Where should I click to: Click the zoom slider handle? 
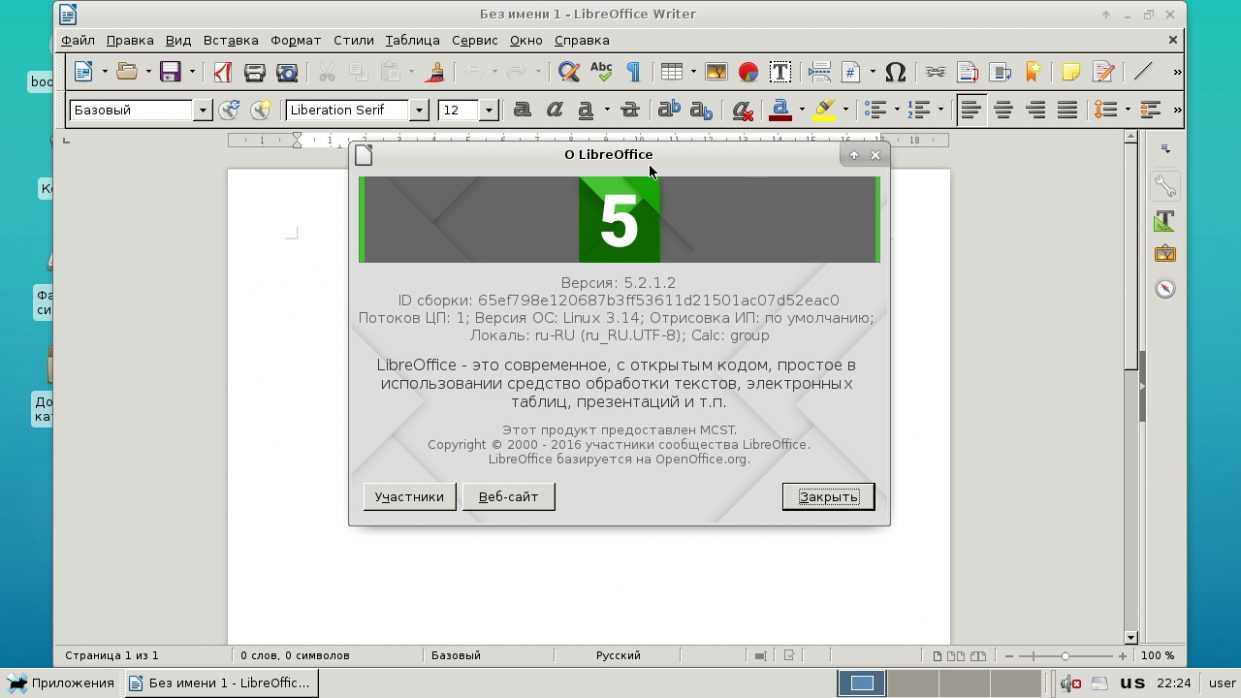pyautogui.click(x=1066, y=656)
